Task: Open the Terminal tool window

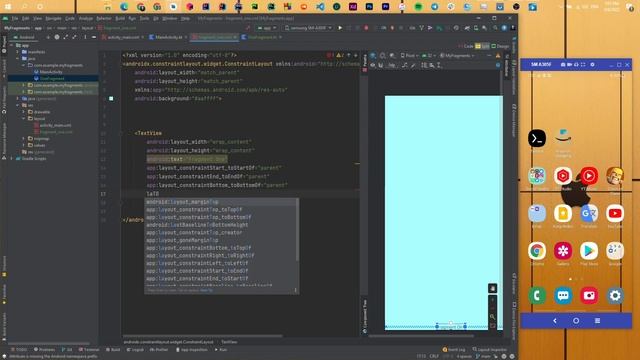Action: (x=89, y=350)
